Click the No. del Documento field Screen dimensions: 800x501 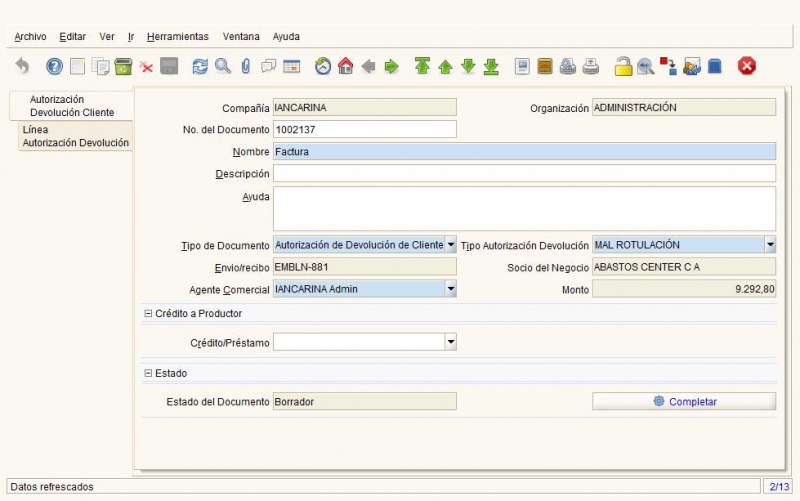tap(365, 129)
